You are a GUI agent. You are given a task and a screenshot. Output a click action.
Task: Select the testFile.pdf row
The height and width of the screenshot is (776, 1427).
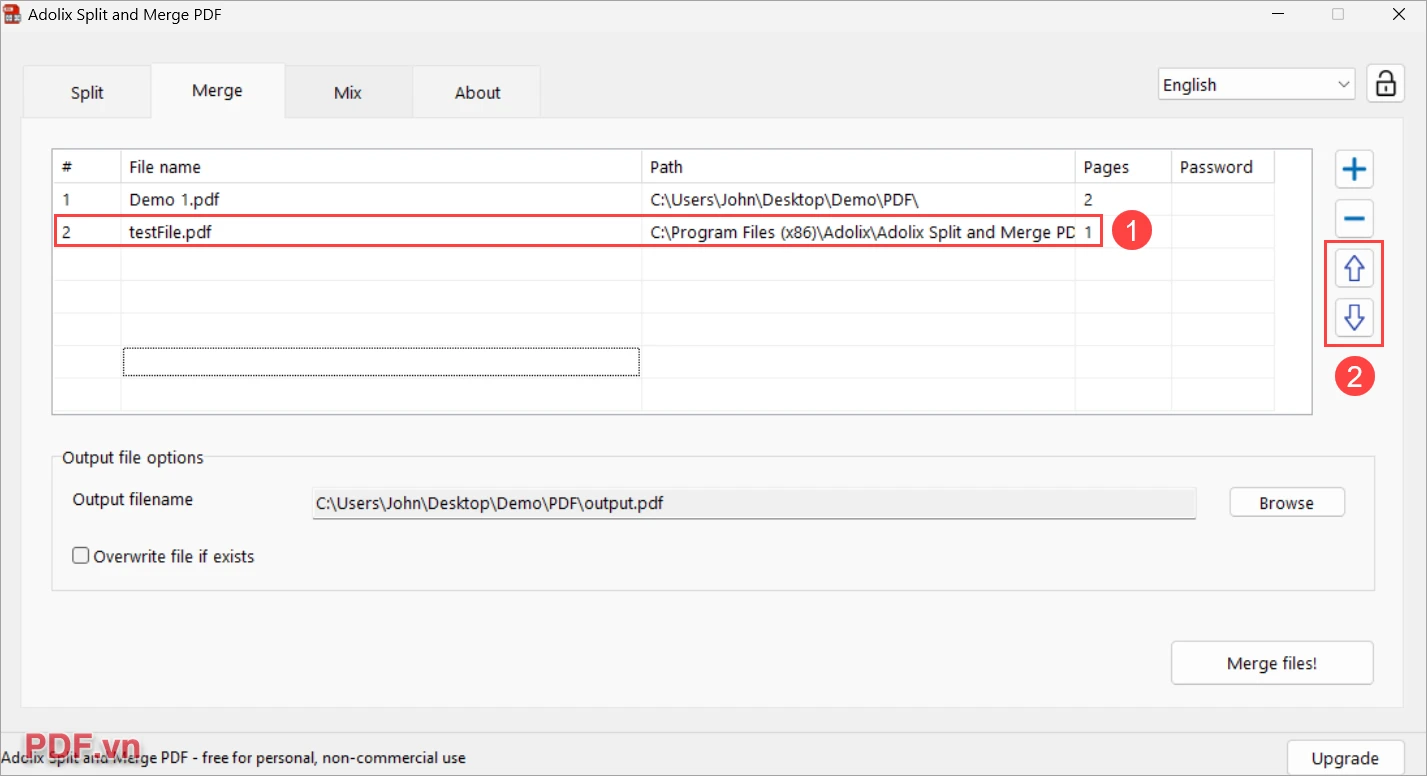click(664, 233)
